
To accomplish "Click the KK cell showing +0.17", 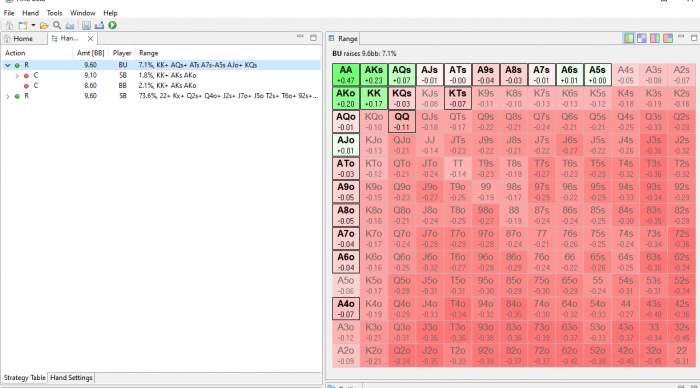I will click(374, 98).
